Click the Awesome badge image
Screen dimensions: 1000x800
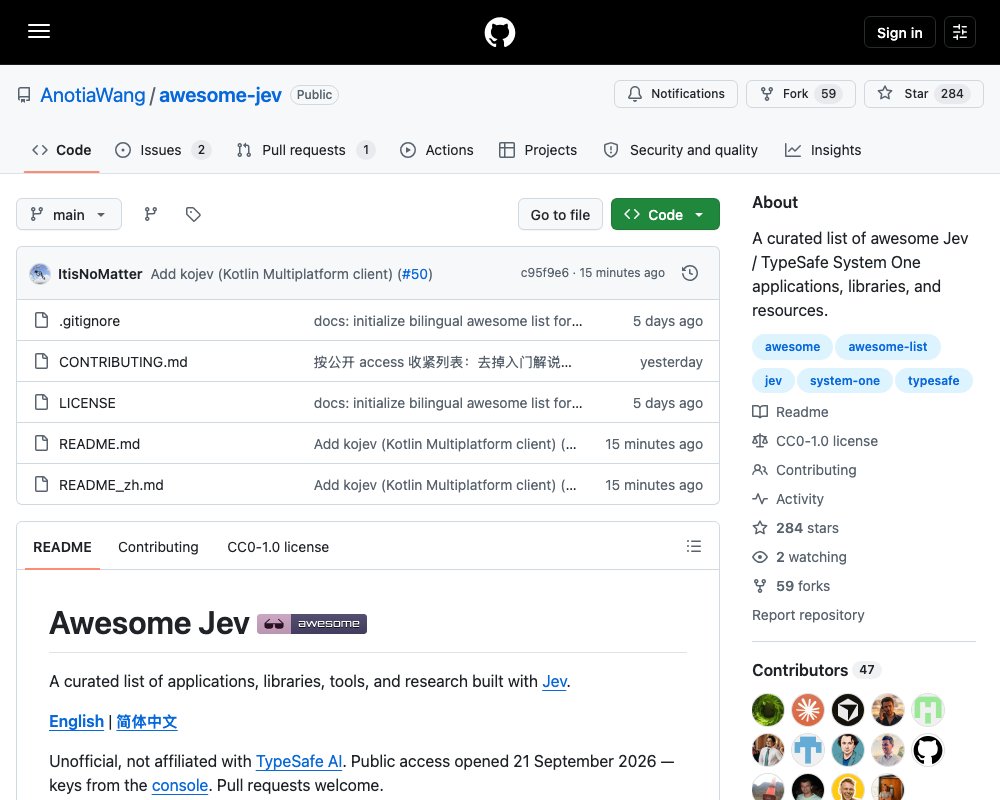(312, 623)
